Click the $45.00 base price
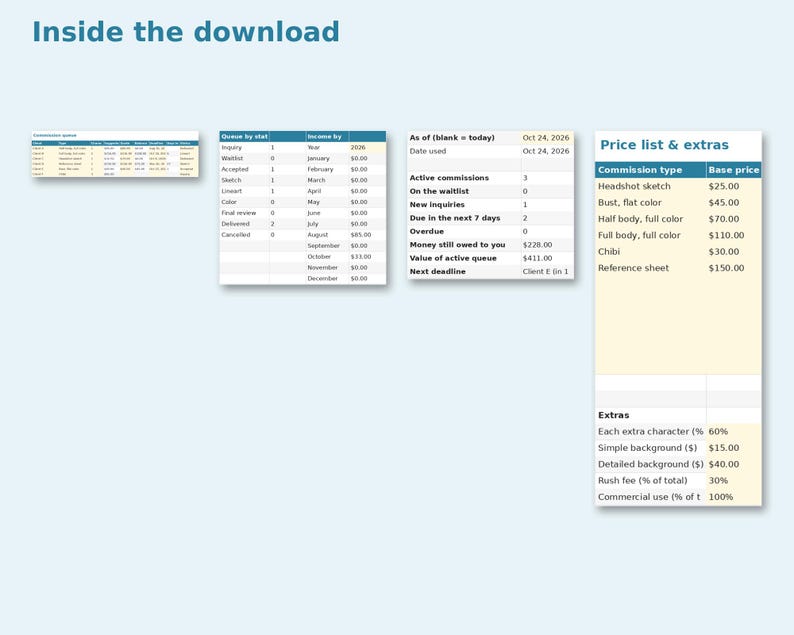 (x=724, y=203)
